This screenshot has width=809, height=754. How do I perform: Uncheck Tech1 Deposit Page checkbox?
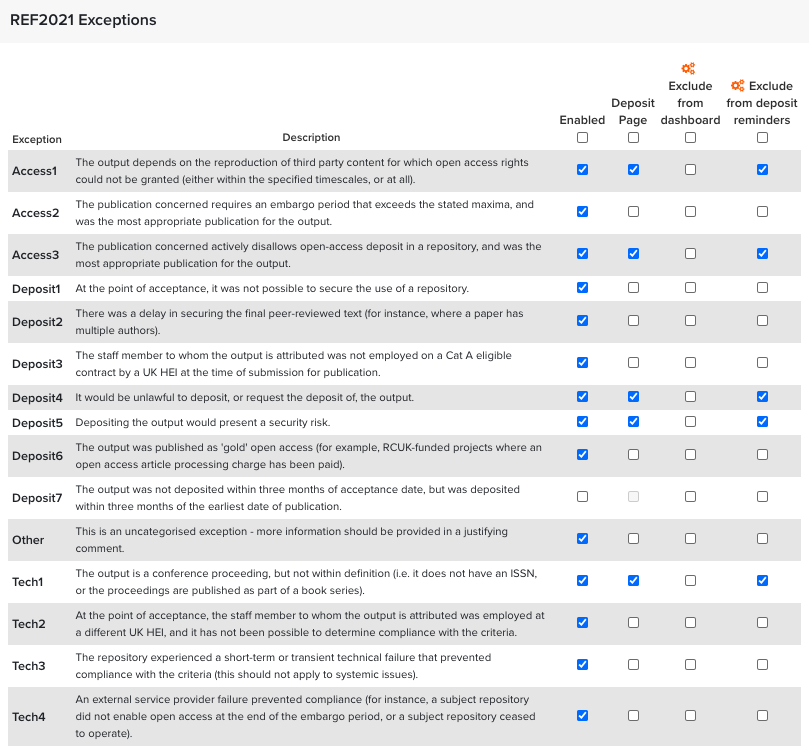point(633,581)
